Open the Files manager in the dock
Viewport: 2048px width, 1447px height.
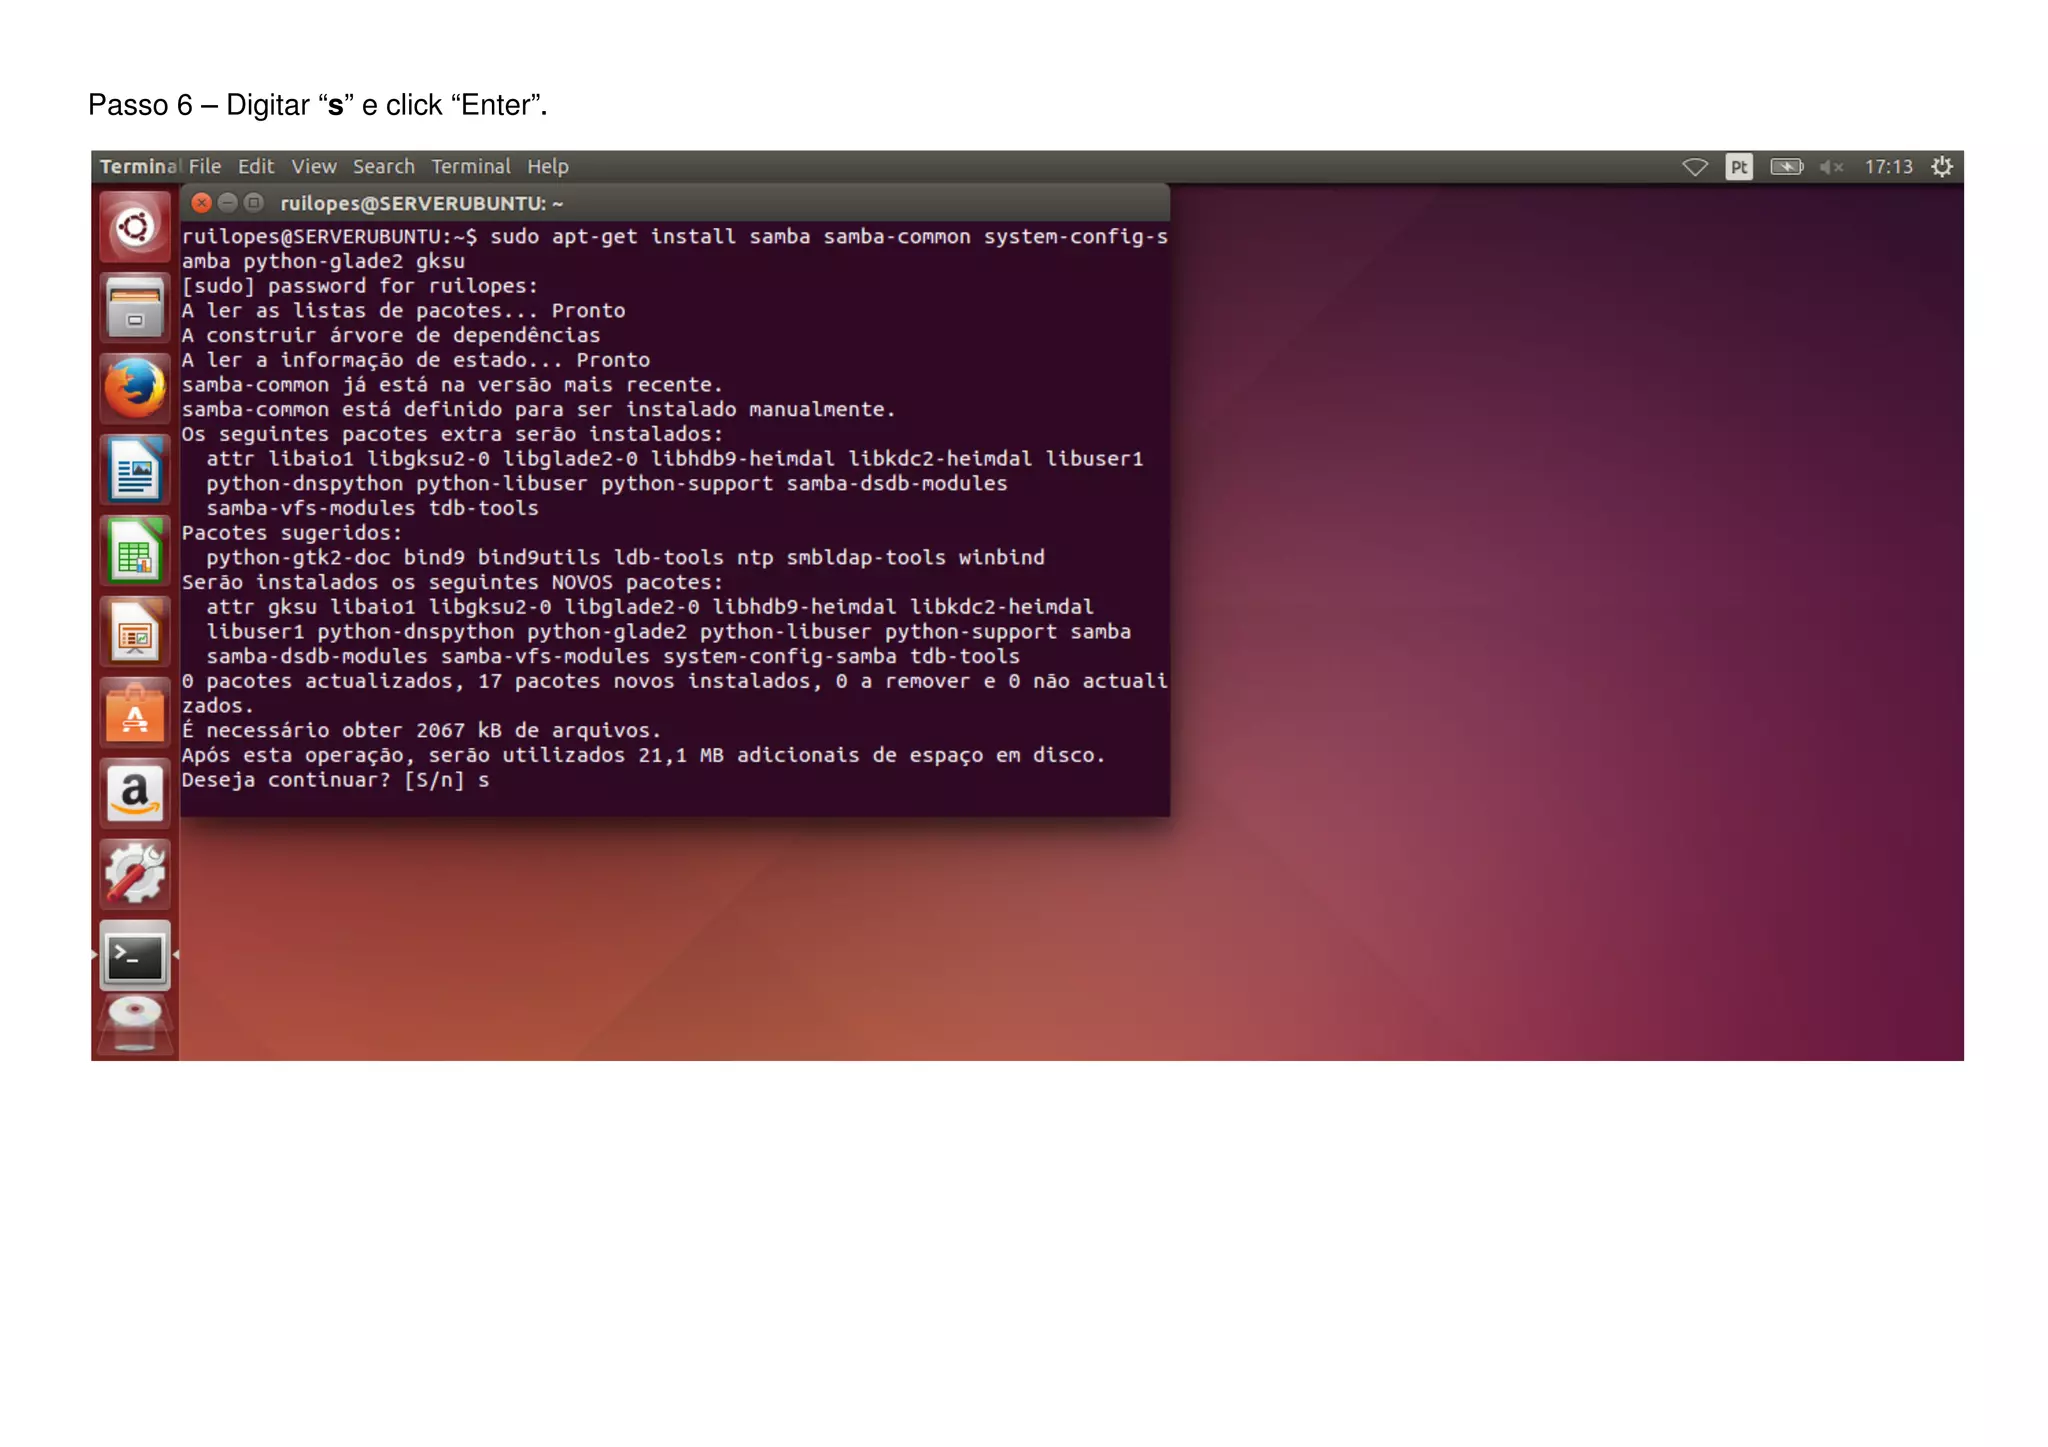pyautogui.click(x=135, y=307)
